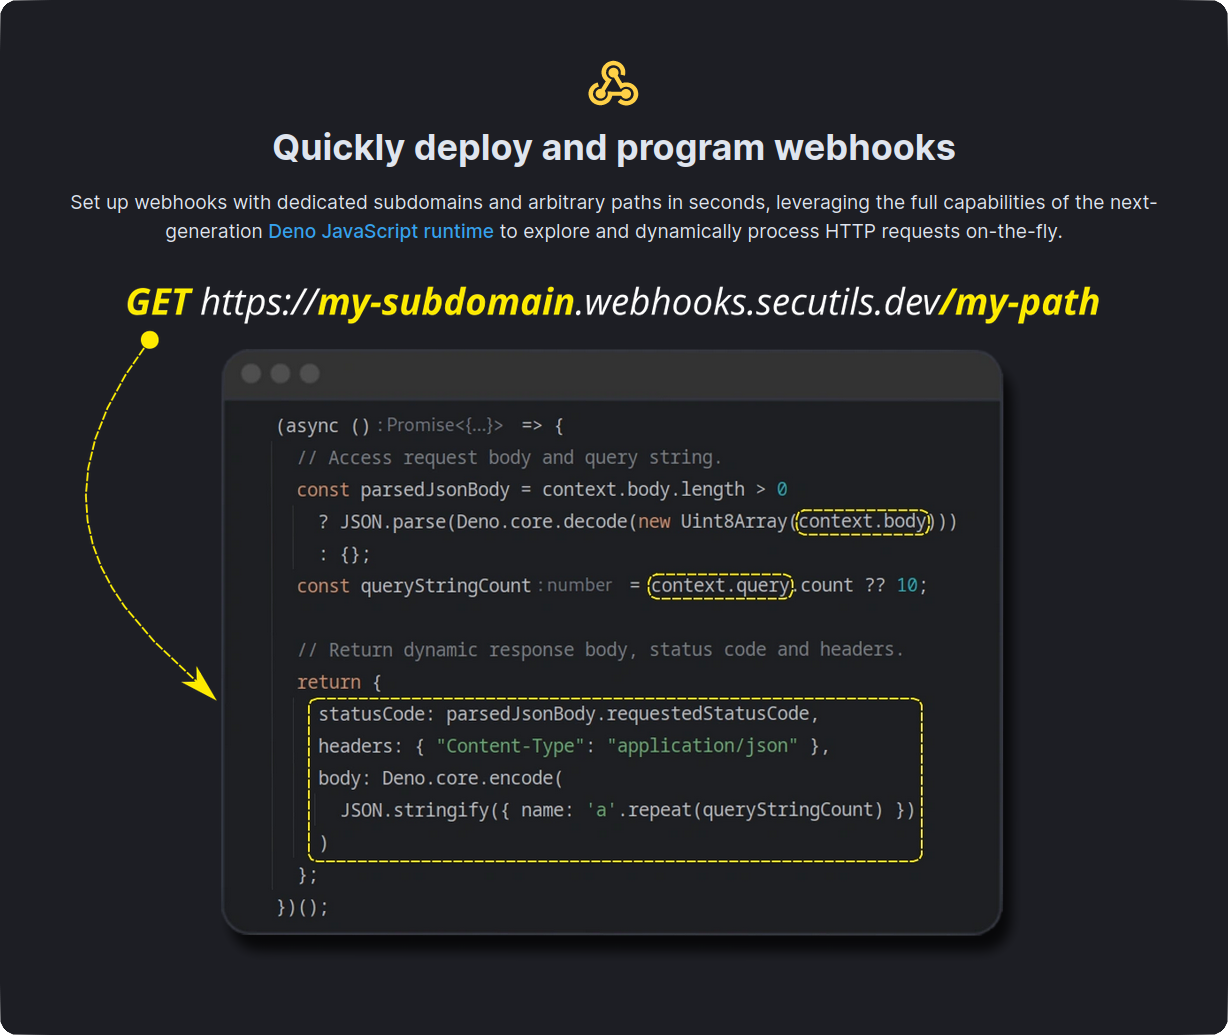
Task: Click the yellow webhook logo icon
Action: click(x=614, y=82)
